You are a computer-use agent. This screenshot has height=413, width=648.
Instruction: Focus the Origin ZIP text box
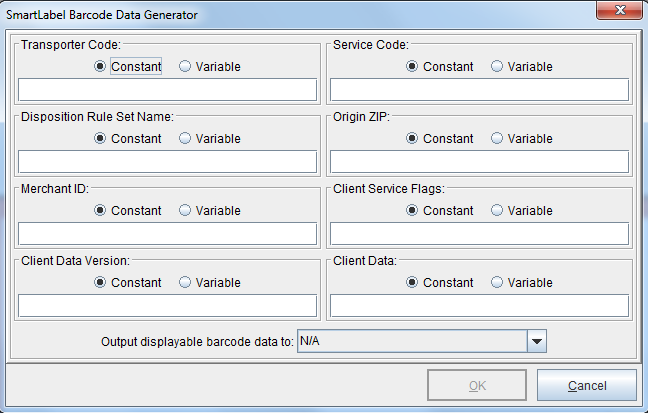(479, 162)
